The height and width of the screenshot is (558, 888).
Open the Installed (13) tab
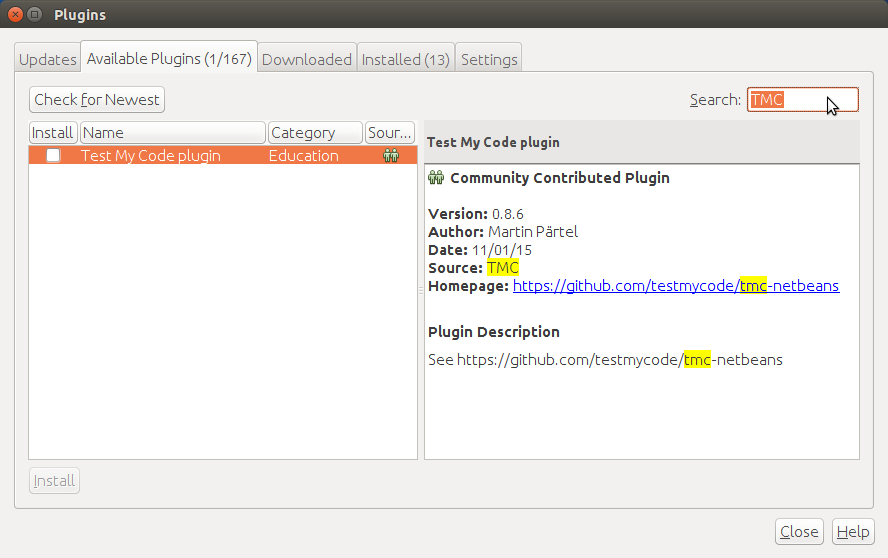tap(405, 59)
